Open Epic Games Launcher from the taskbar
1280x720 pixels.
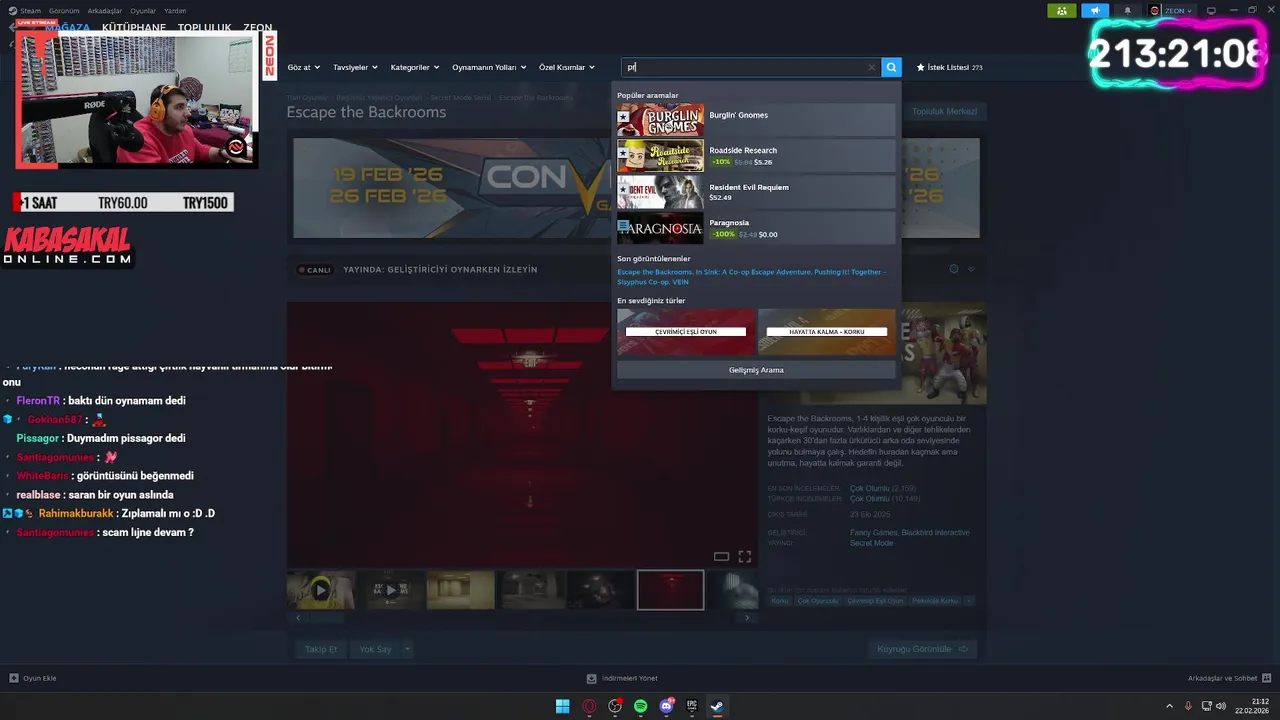(x=692, y=706)
